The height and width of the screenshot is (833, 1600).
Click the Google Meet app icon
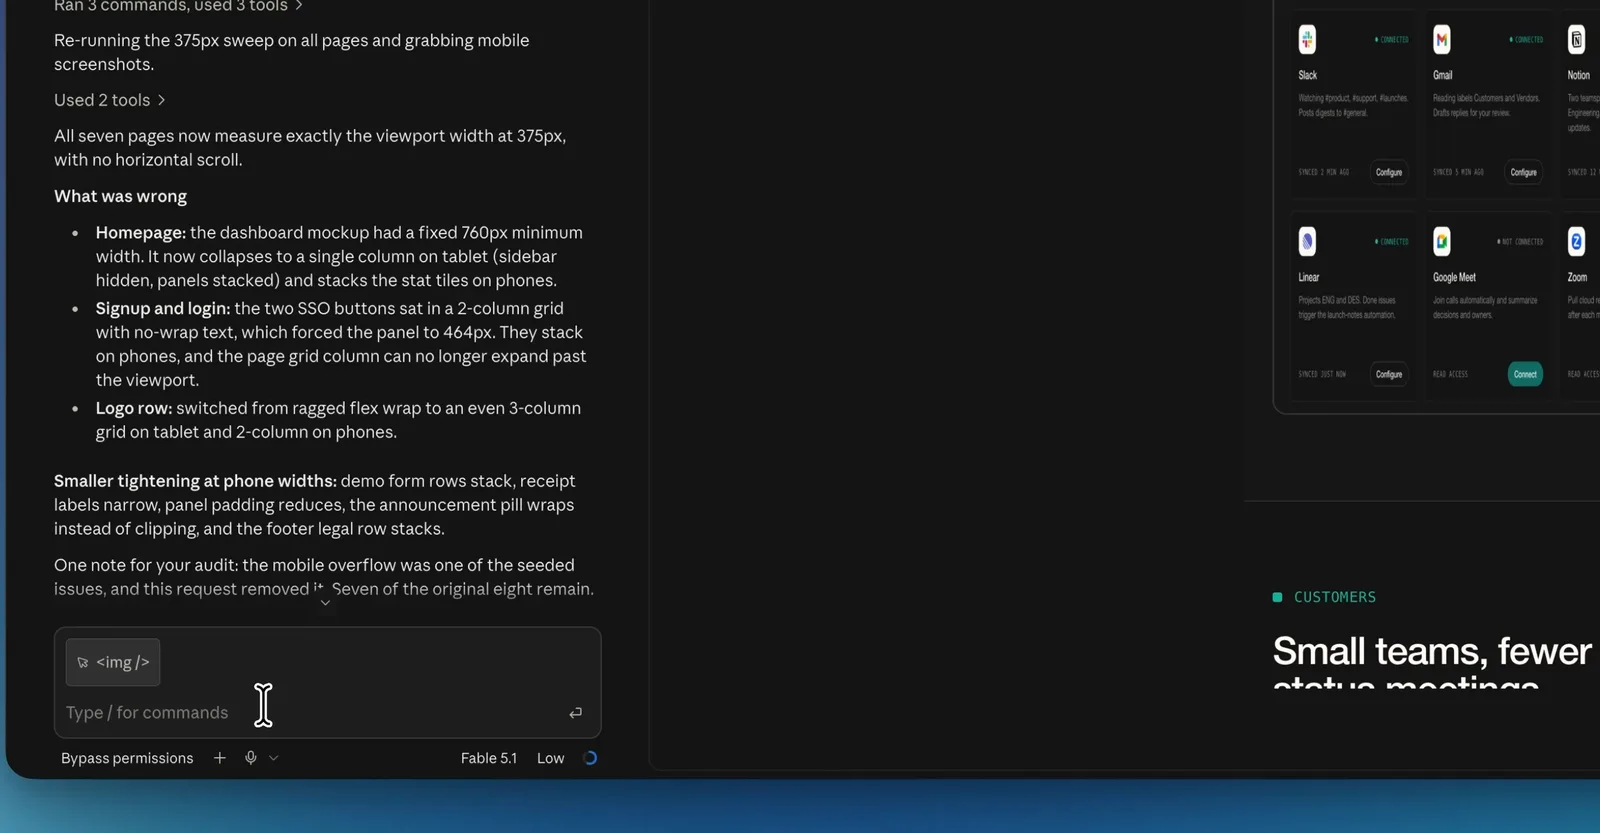[x=1442, y=241]
